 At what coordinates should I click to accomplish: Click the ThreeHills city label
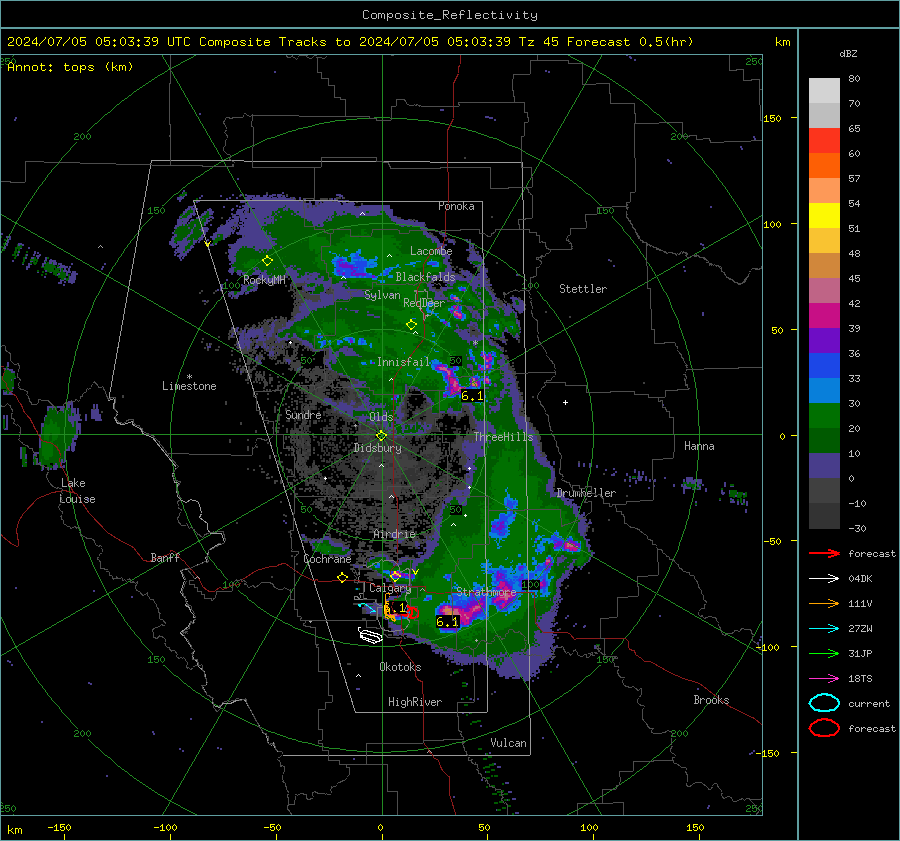(503, 437)
